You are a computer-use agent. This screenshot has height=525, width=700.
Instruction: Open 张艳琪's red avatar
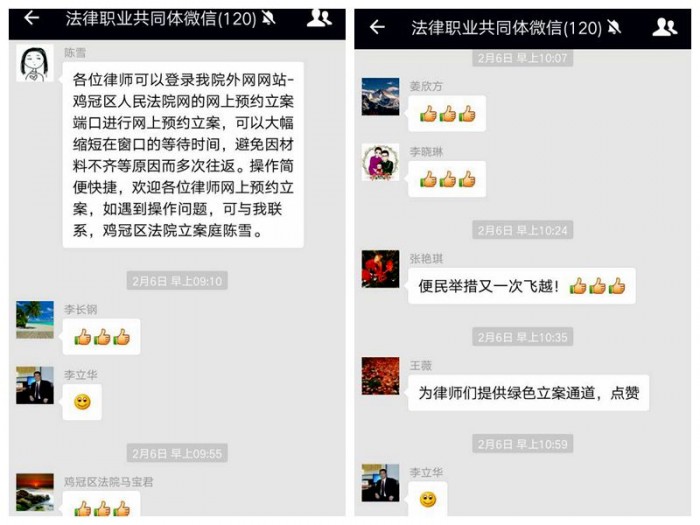click(380, 269)
